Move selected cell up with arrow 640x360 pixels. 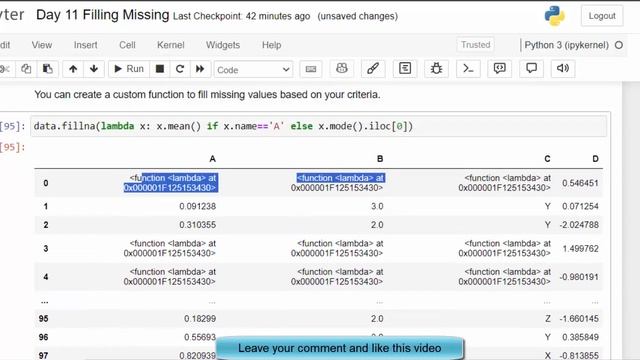point(73,69)
